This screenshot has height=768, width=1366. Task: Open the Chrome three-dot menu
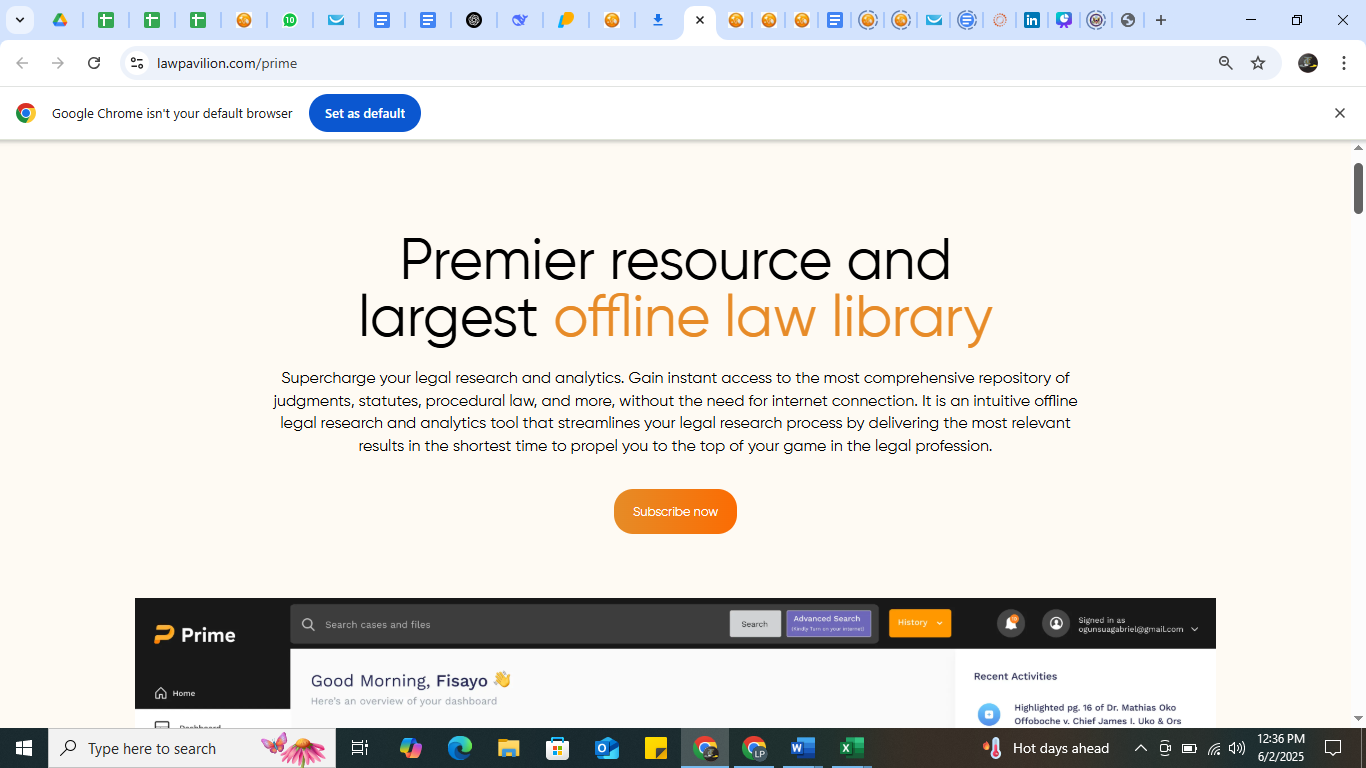coord(1344,63)
